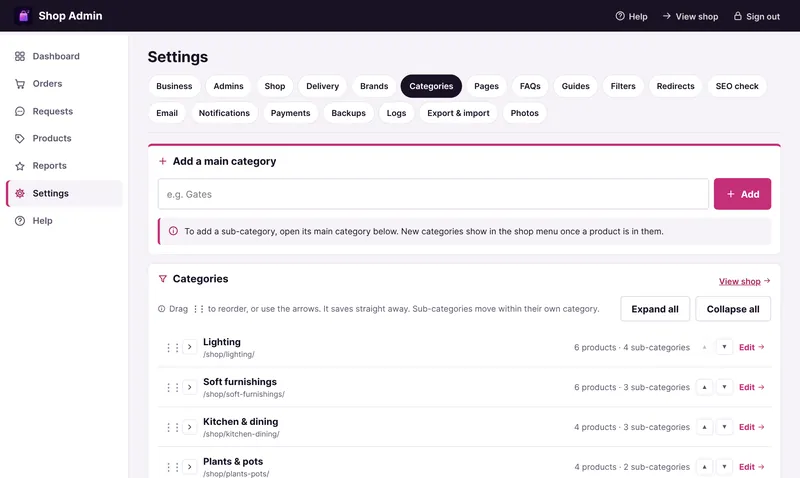The width and height of the screenshot is (800, 478).
Task: Expand the Kitchen & dining category
Action: pyautogui.click(x=189, y=427)
